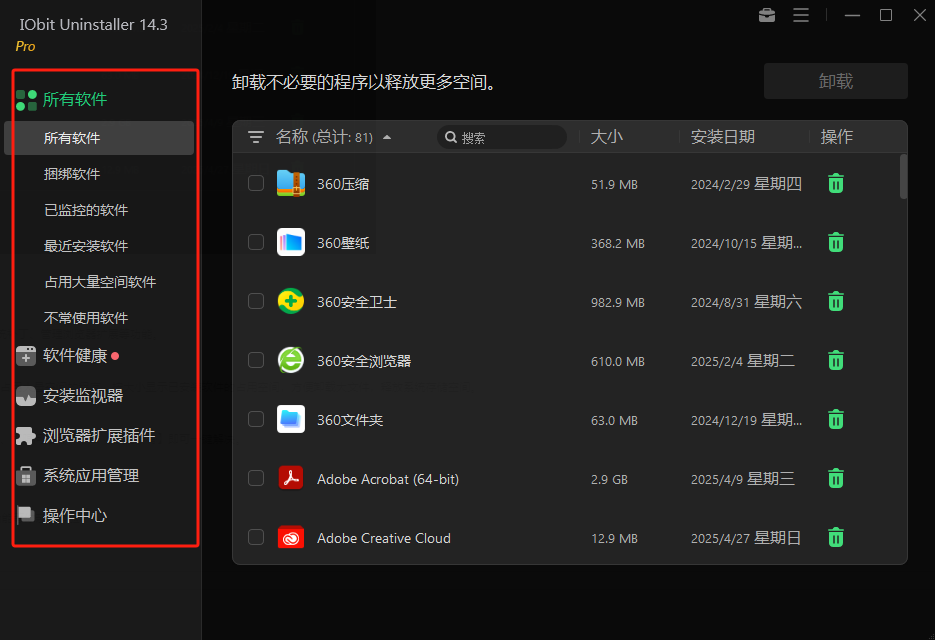Click the filter icon beside 名称 header
The image size is (935, 640).
[x=256, y=137]
